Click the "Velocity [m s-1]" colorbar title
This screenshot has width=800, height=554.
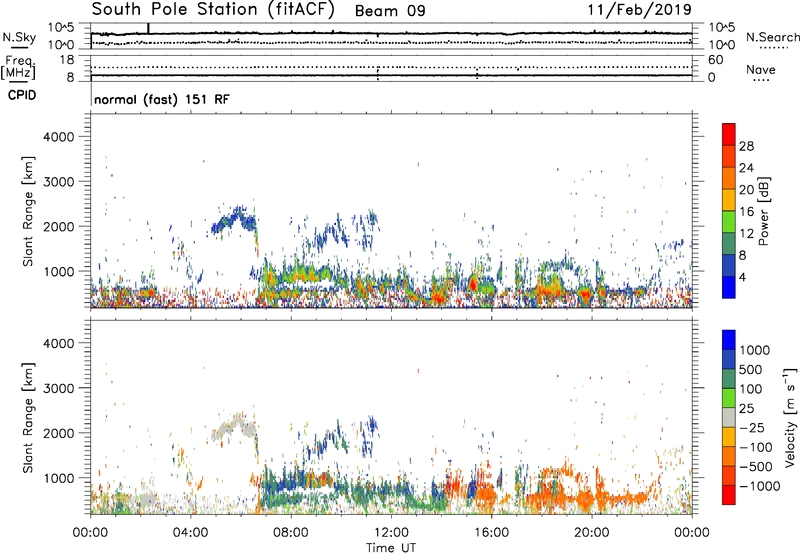[x=790, y=417]
